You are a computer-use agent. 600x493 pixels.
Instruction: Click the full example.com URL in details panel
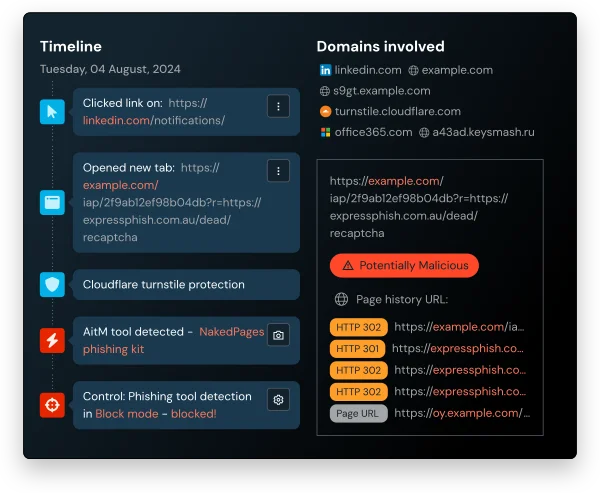click(x=419, y=207)
